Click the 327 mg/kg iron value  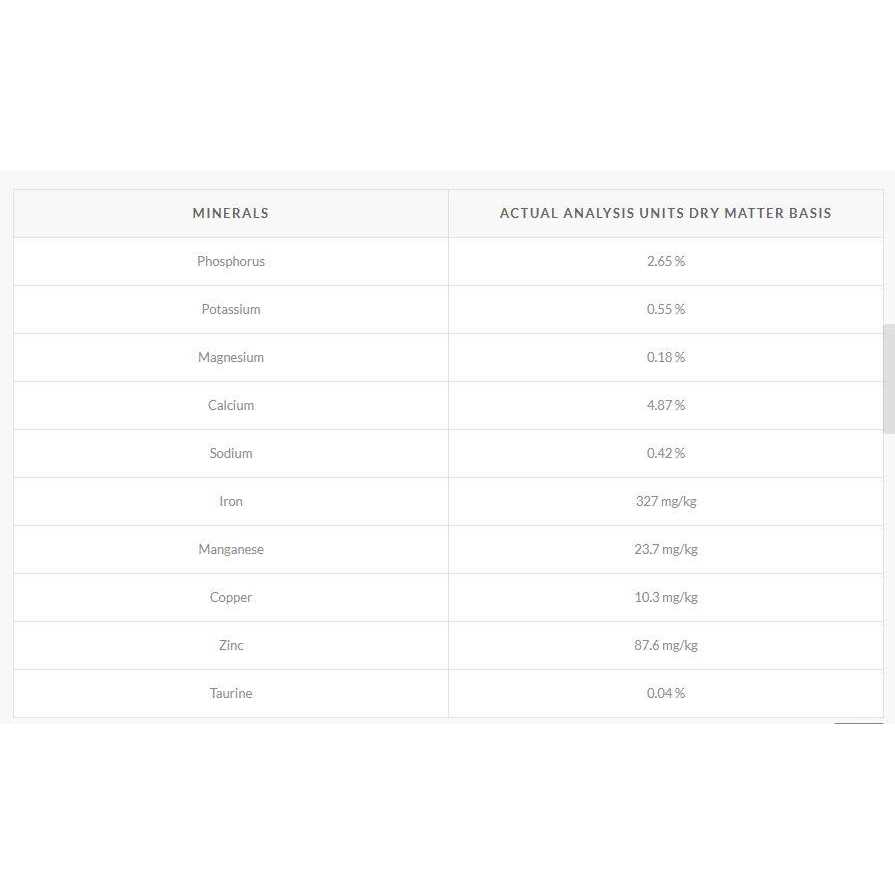pos(666,501)
